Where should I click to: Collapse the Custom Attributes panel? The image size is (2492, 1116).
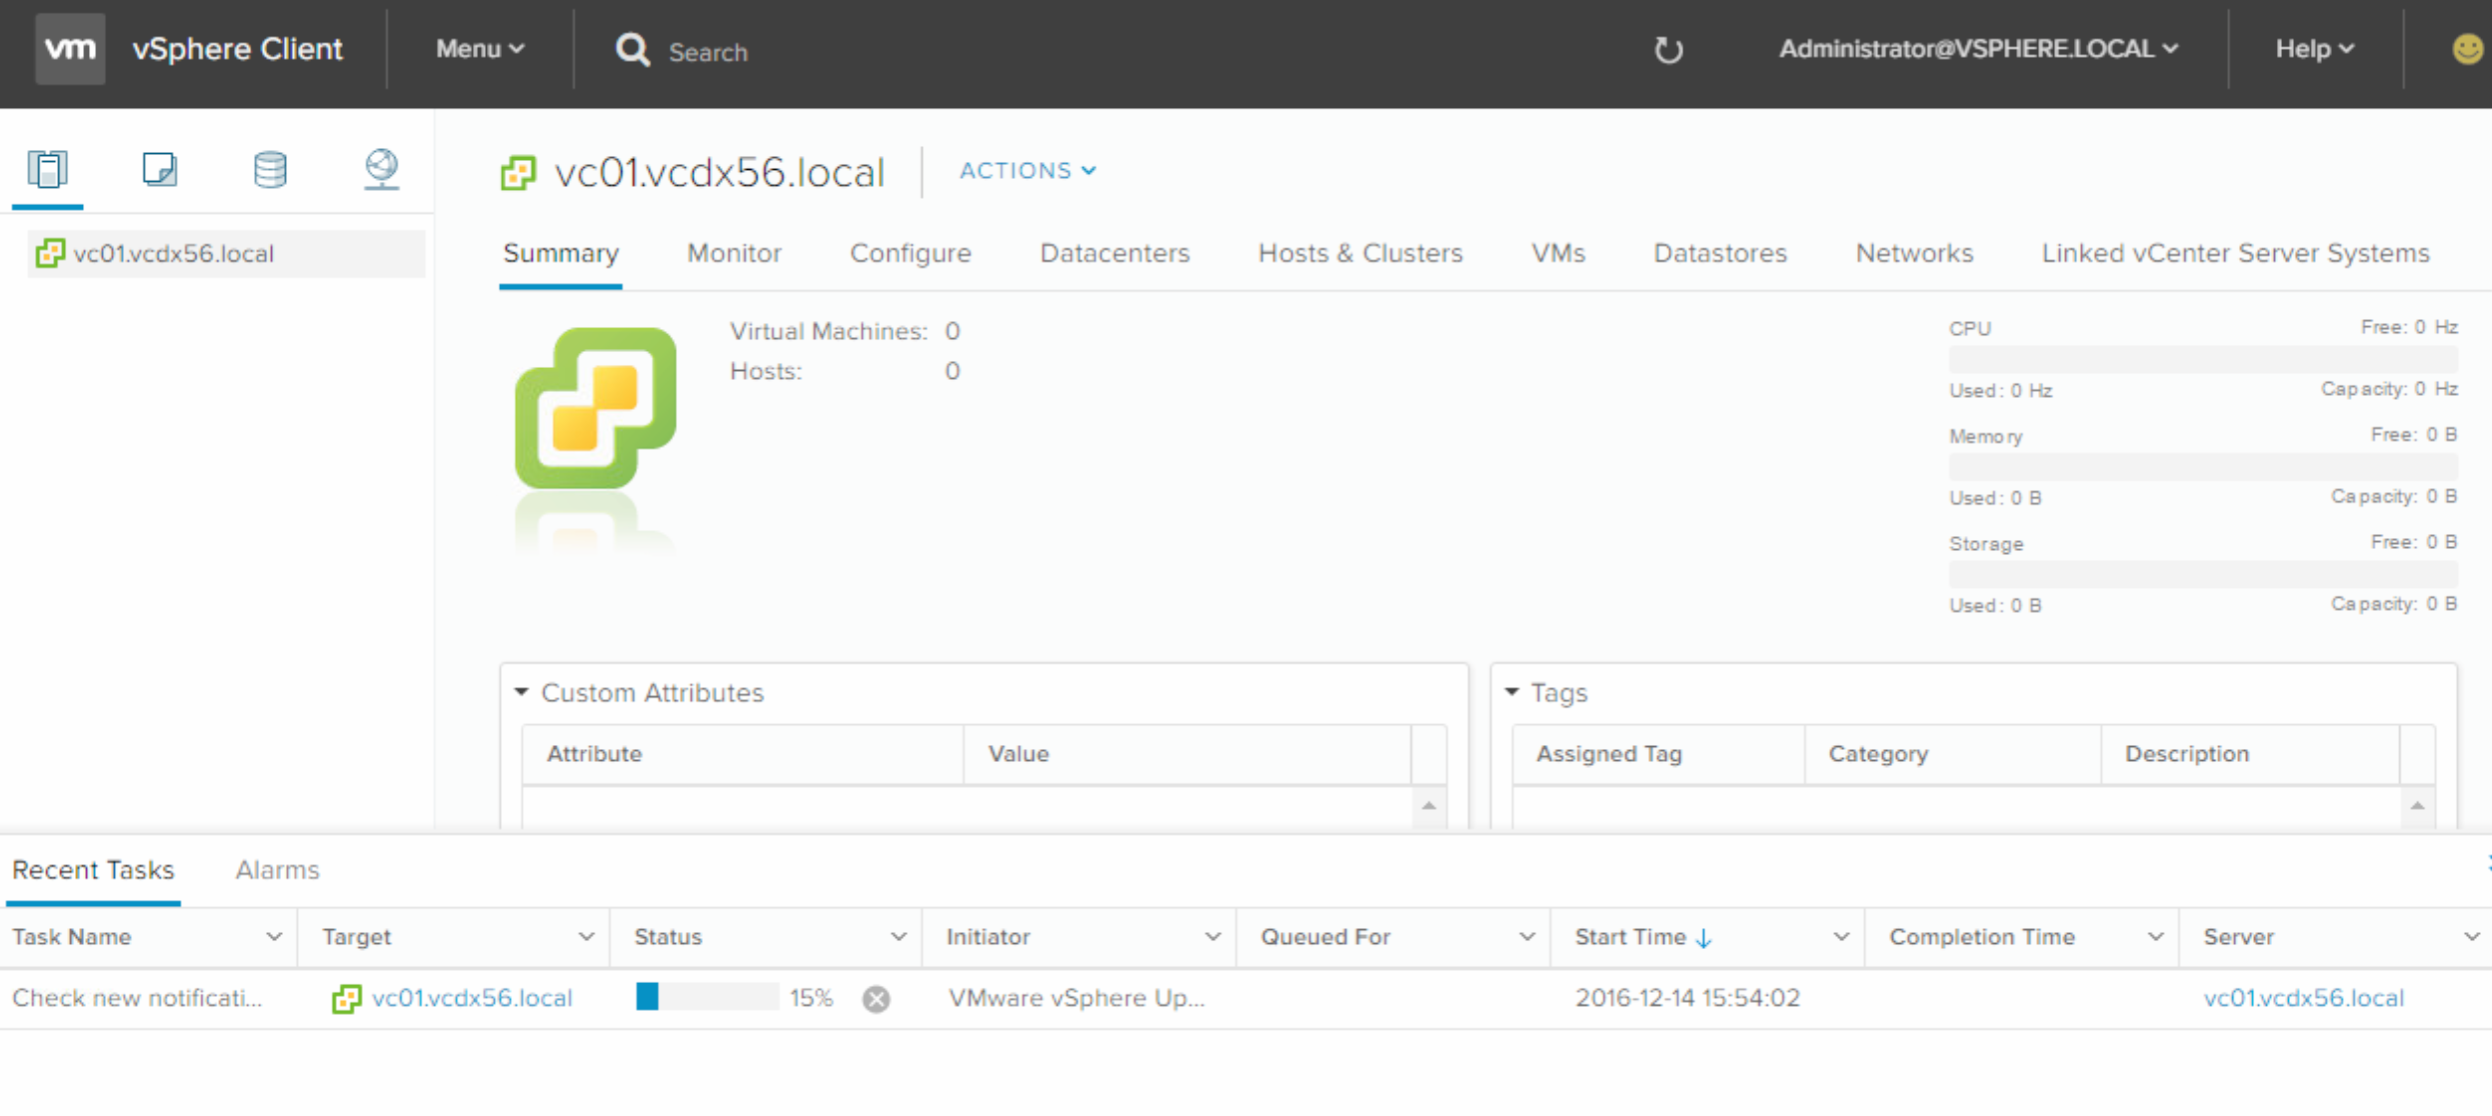tap(522, 692)
